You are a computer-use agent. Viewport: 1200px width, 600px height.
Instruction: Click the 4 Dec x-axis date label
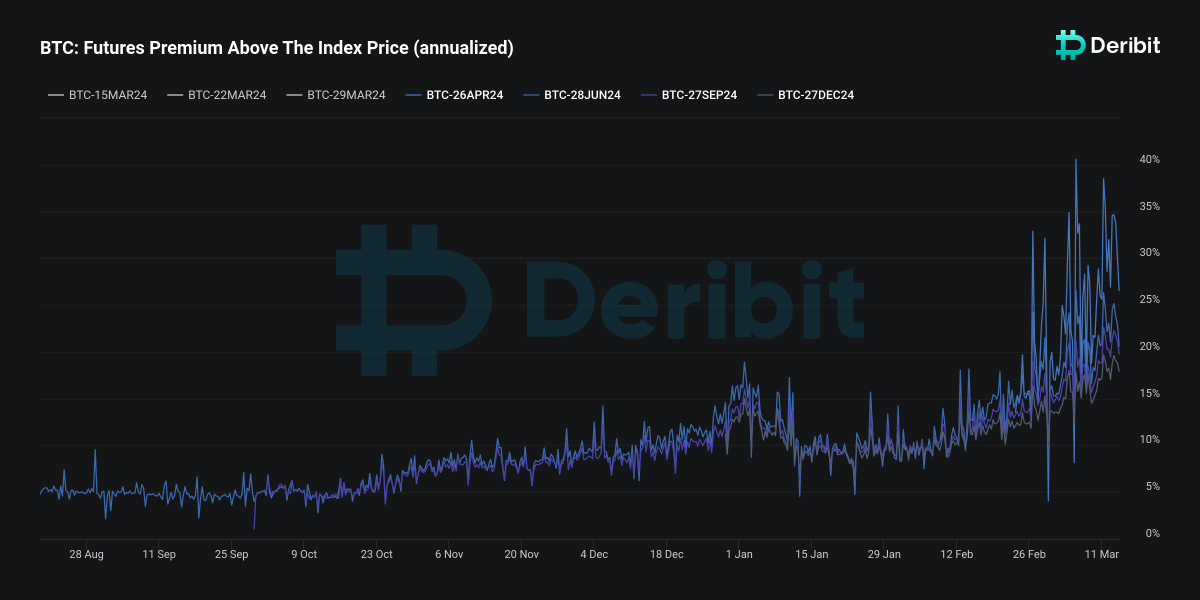594,554
